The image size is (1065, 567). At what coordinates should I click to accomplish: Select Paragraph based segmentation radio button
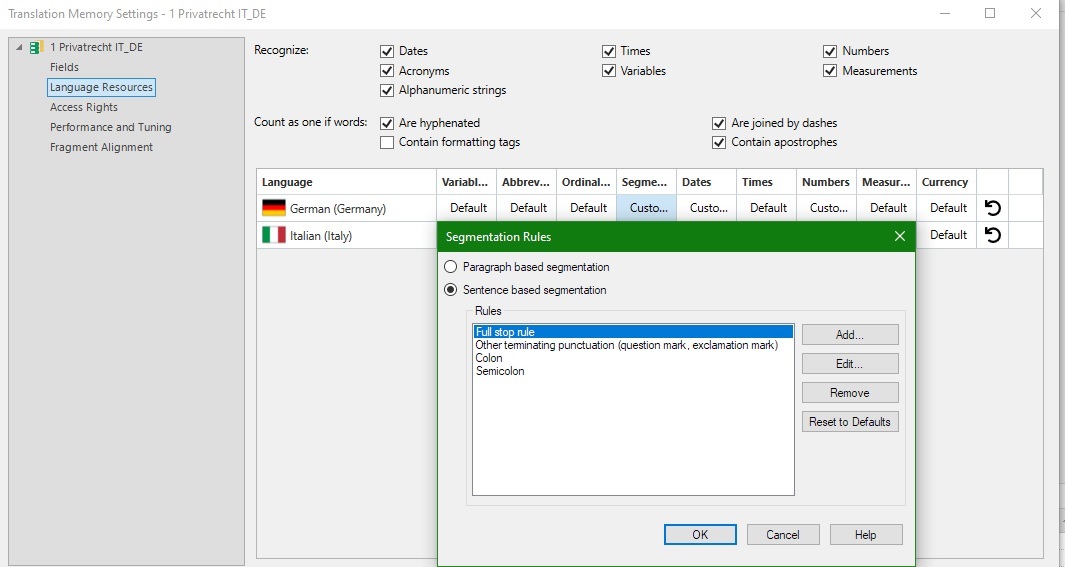[450, 267]
